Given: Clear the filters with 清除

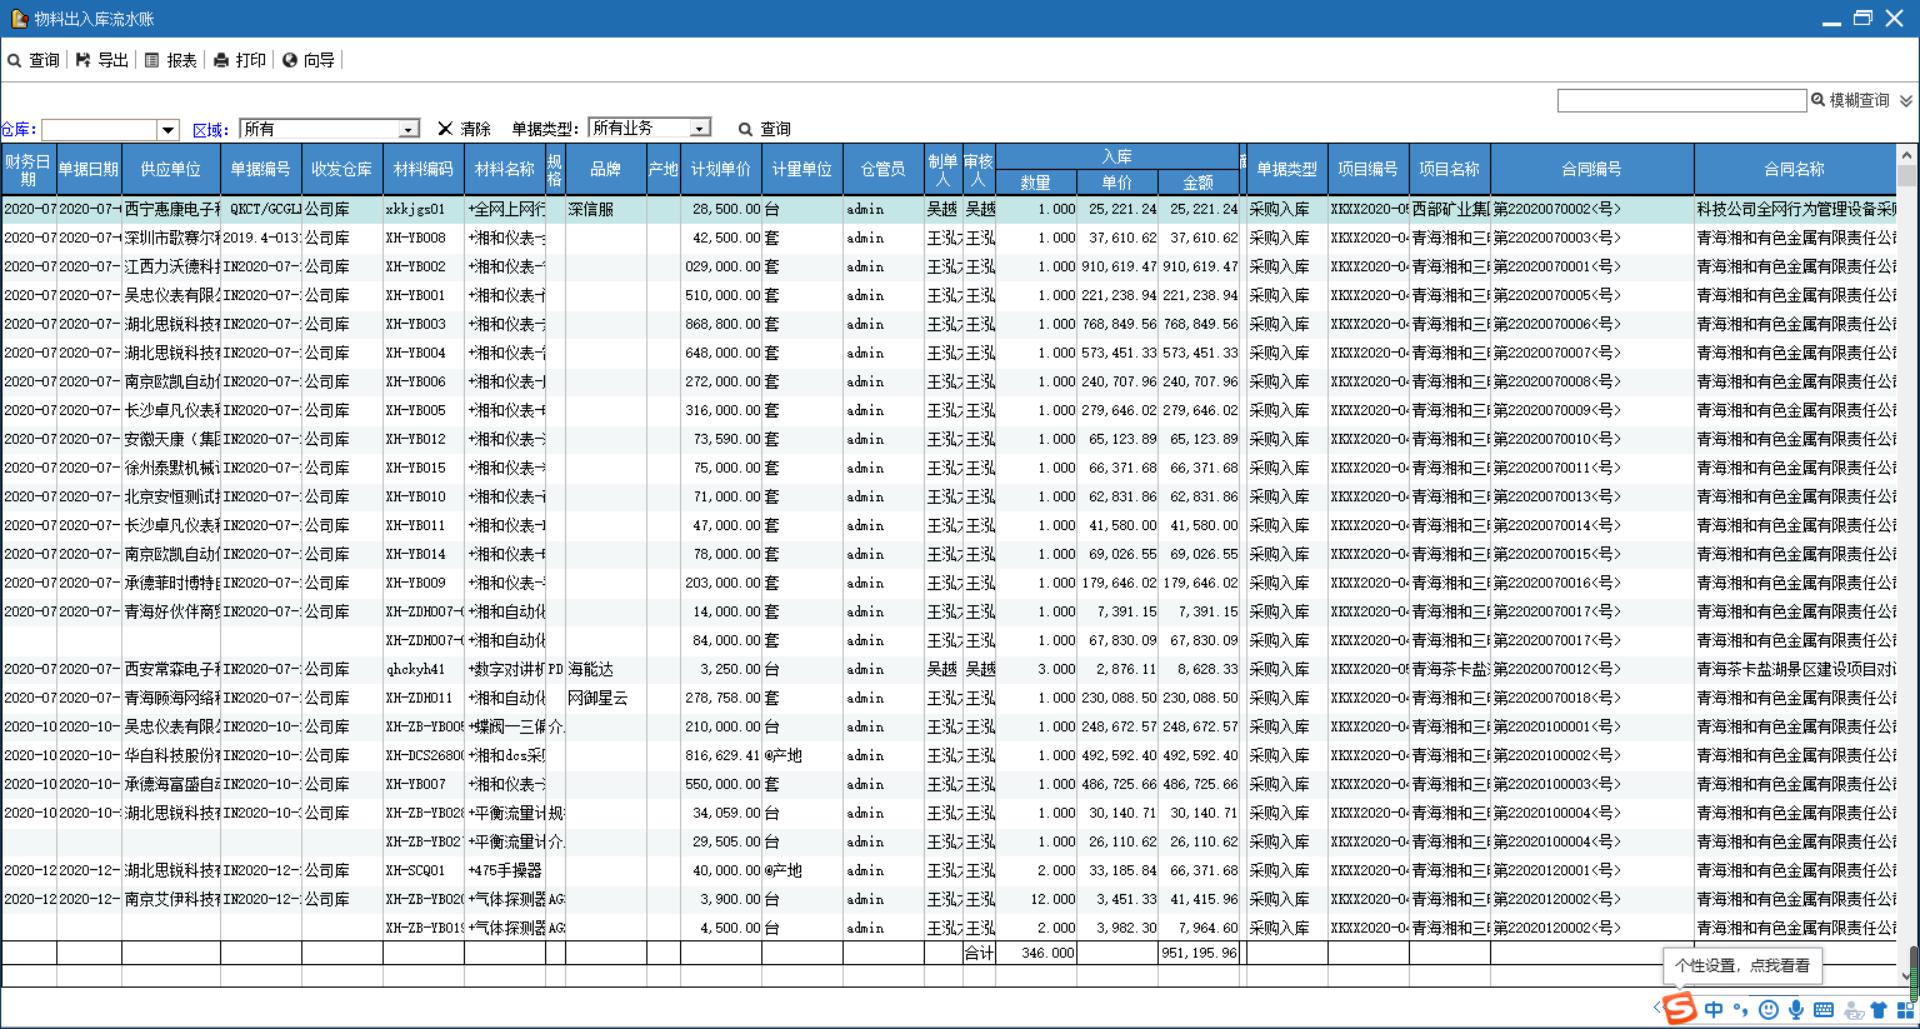Looking at the screenshot, I should coord(464,129).
